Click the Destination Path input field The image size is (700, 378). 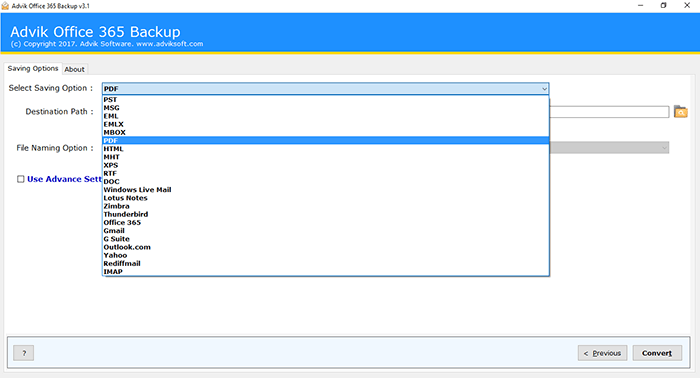coord(609,112)
